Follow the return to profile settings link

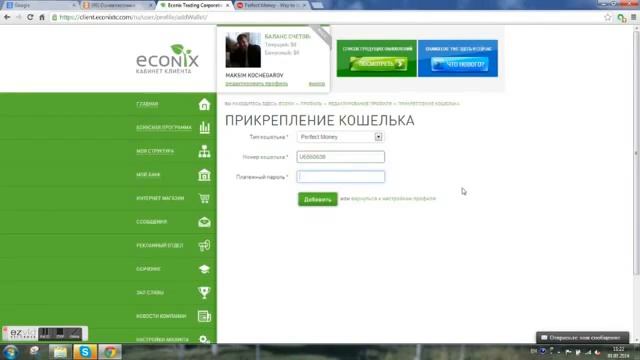(x=393, y=199)
